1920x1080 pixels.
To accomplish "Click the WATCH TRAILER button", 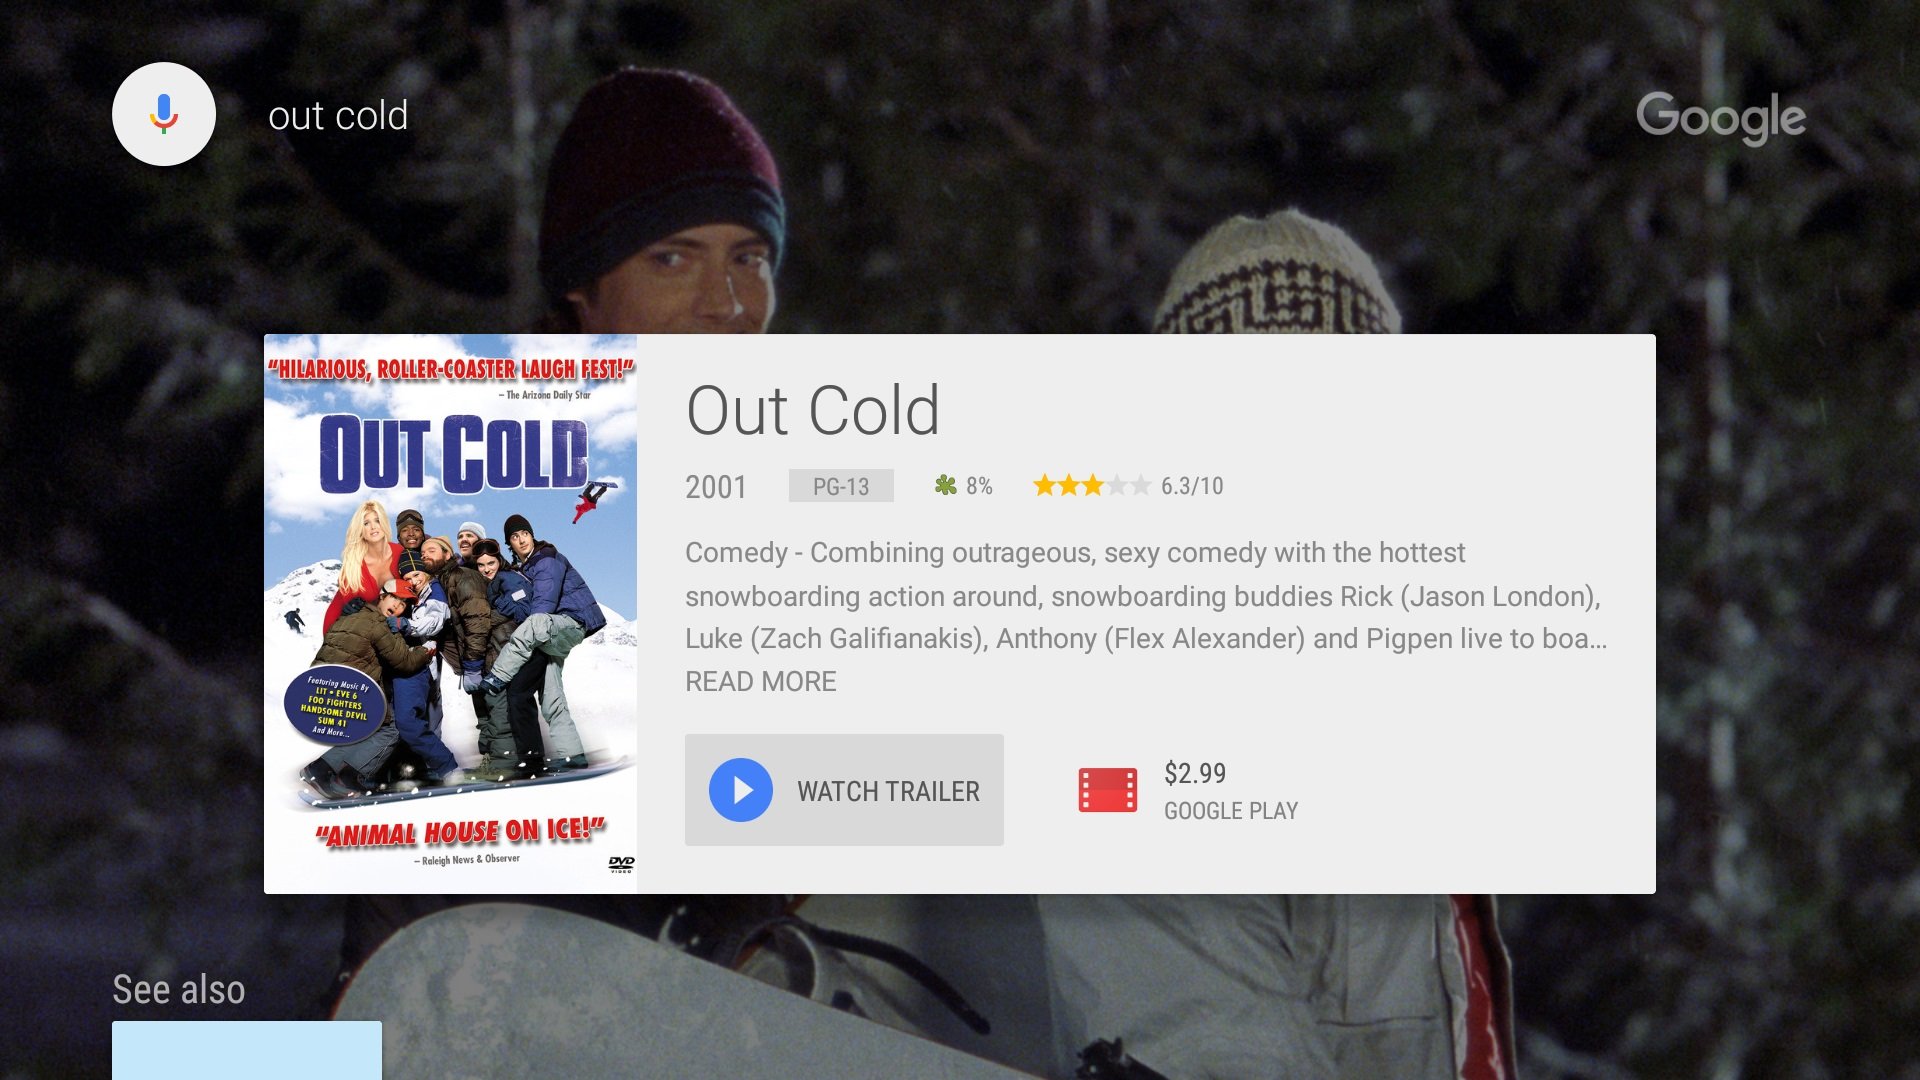I will (844, 790).
